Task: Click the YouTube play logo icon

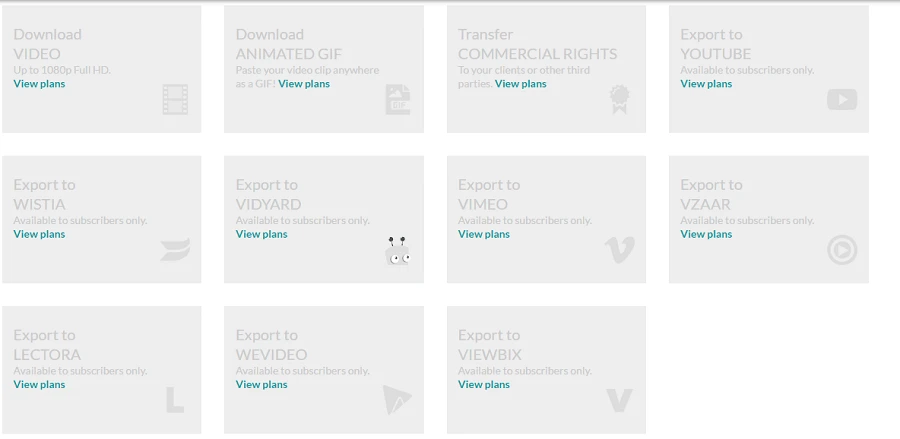Action: [842, 99]
